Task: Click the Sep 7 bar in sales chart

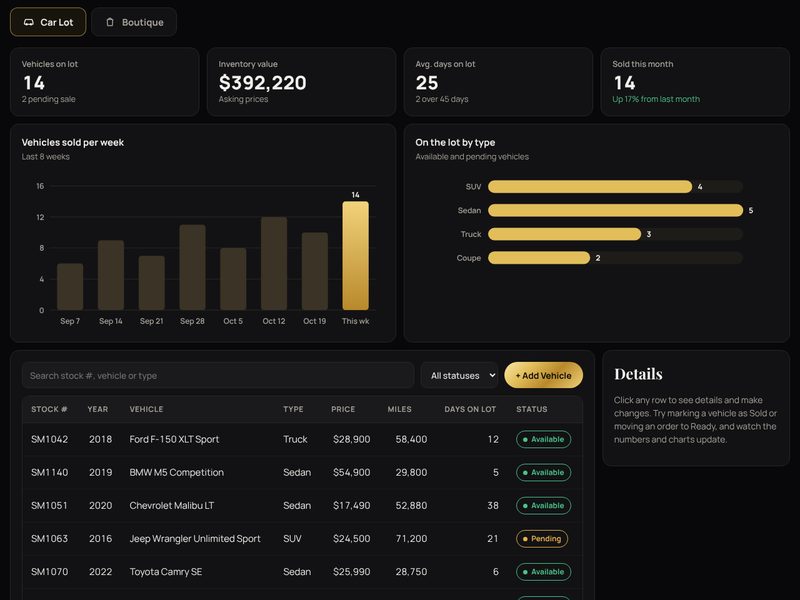Action: 70,287
